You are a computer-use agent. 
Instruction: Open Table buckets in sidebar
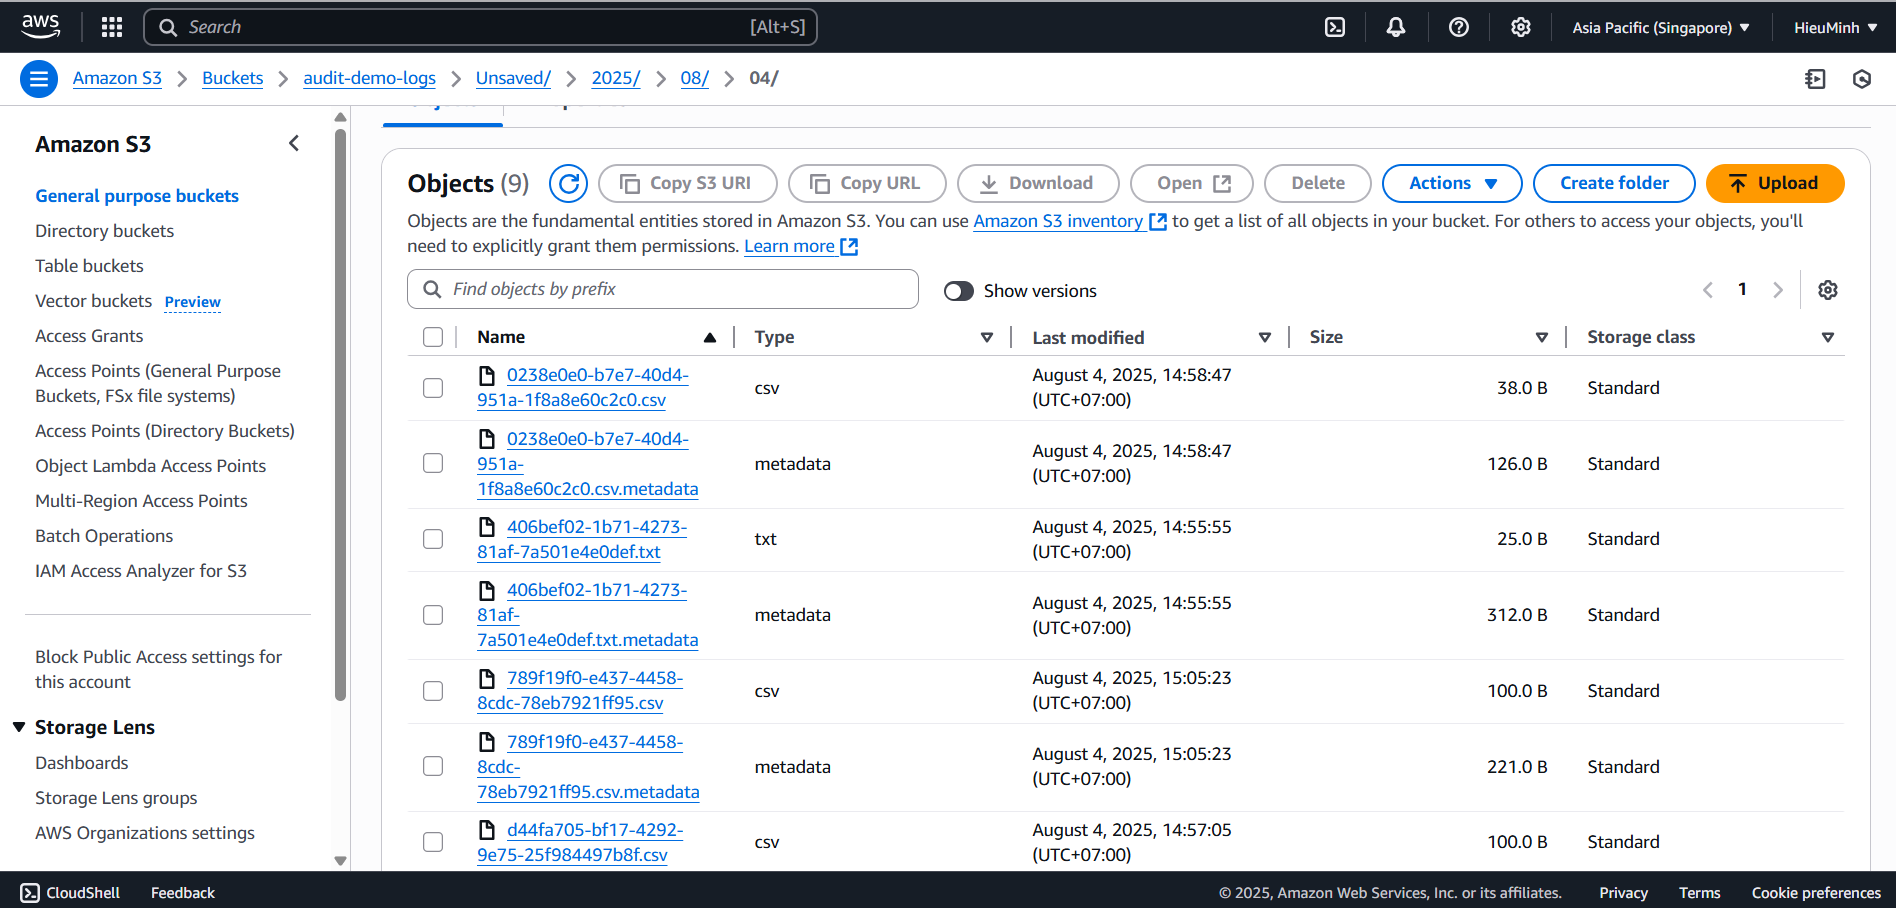(89, 266)
